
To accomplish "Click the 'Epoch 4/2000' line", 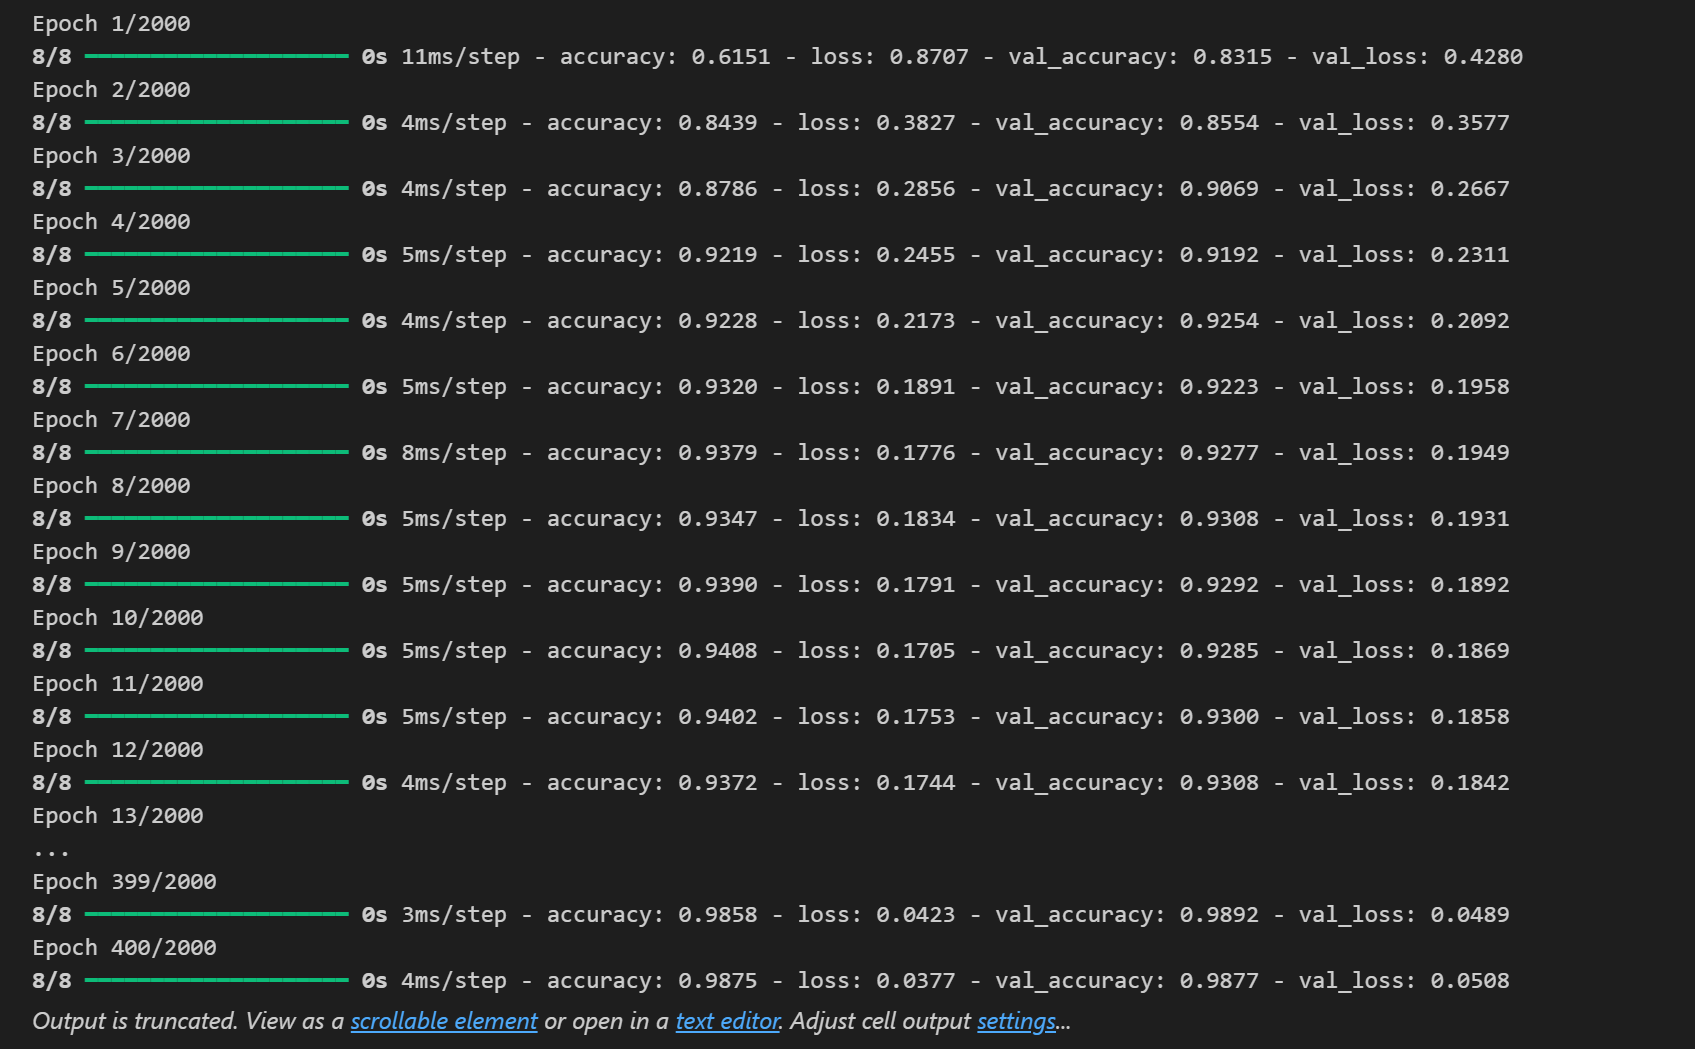I will coord(111,222).
